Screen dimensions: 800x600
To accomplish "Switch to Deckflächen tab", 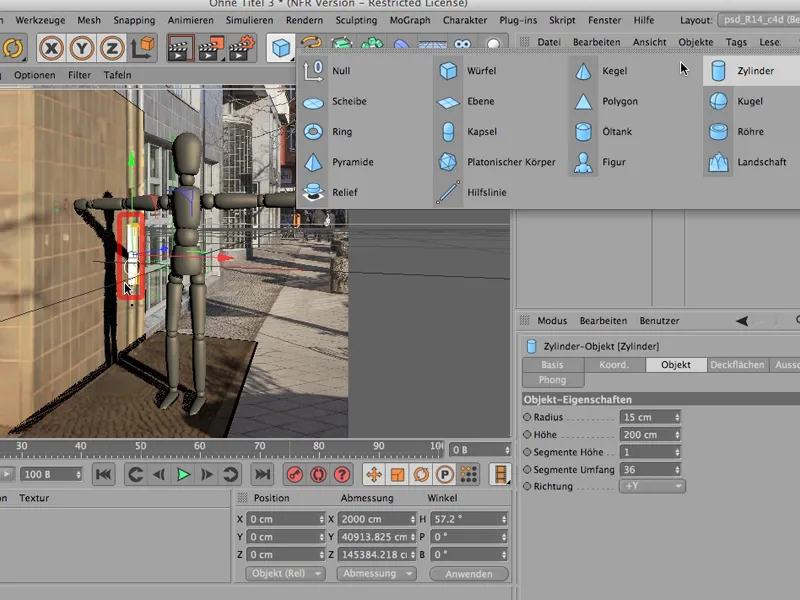I will pos(737,365).
